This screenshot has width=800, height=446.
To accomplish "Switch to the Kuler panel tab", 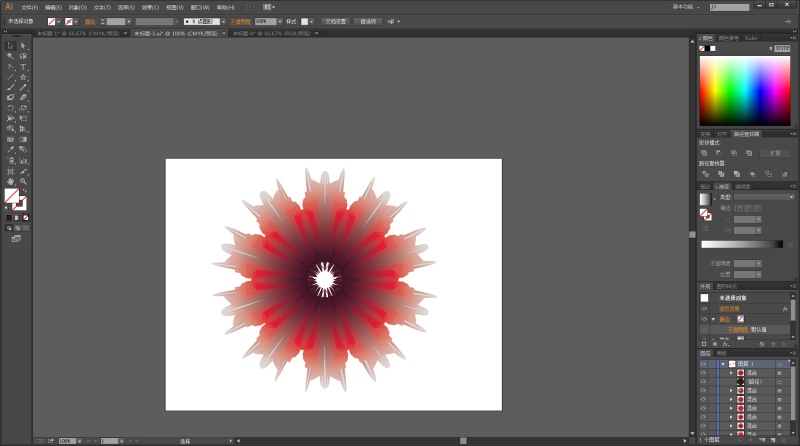I will click(x=749, y=38).
